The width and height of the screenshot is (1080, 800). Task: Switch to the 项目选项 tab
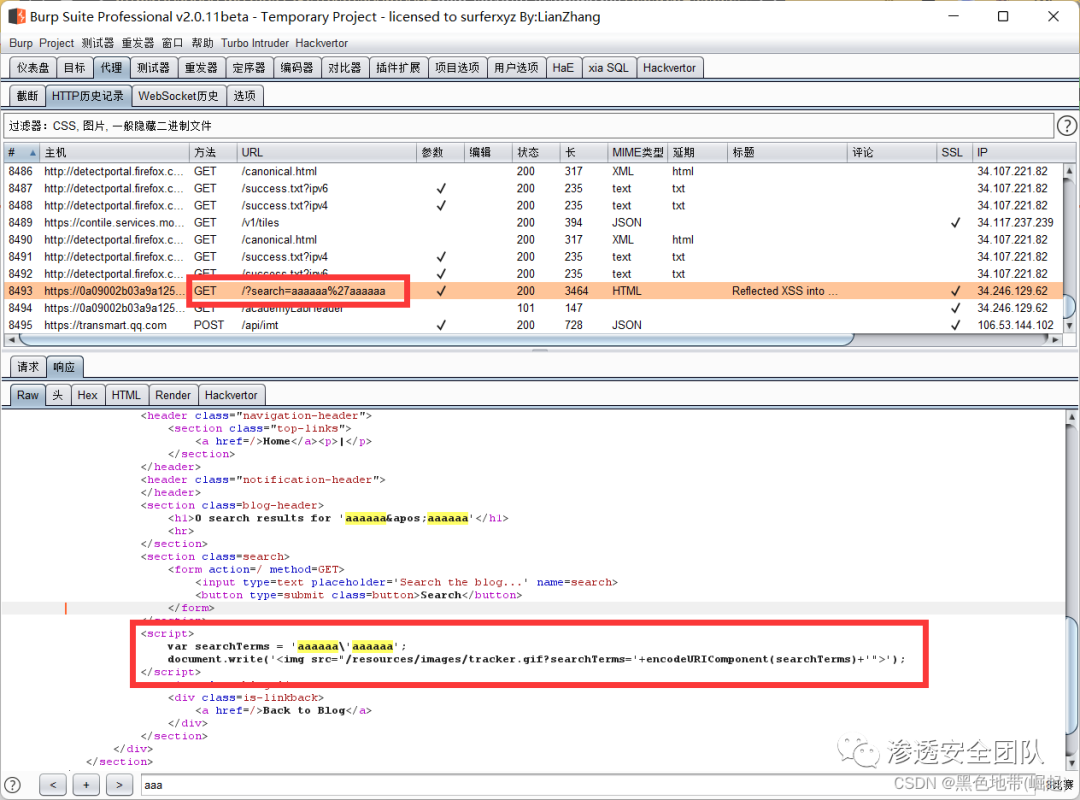457,68
